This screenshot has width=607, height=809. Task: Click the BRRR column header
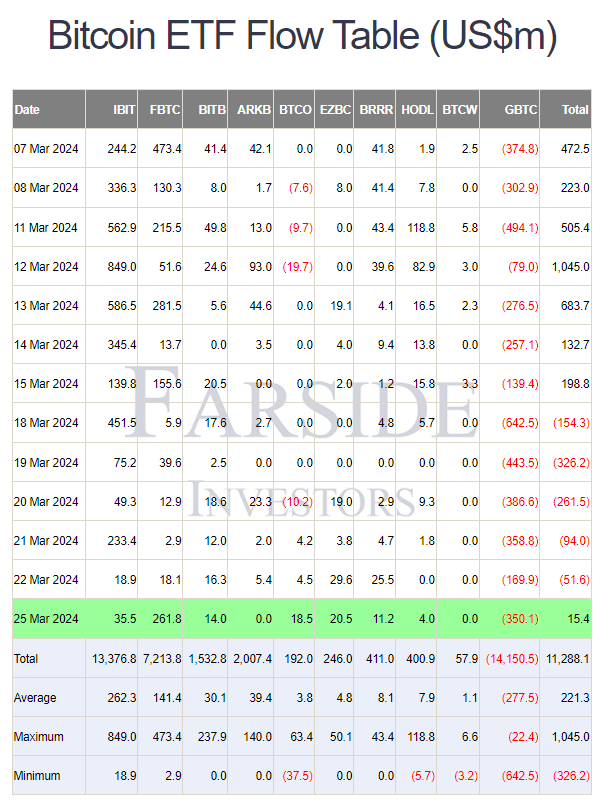[375, 109]
